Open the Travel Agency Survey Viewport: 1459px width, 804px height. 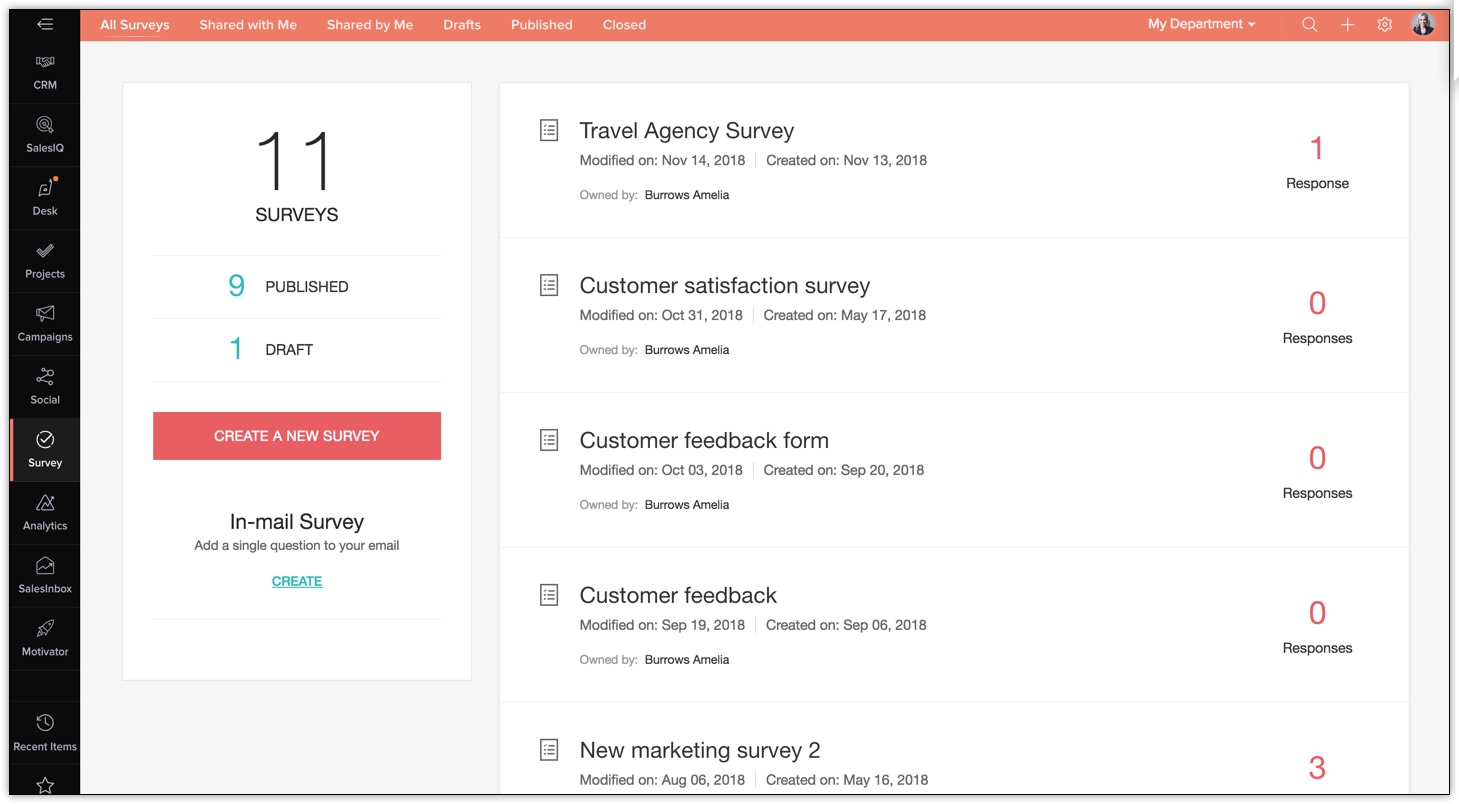pos(686,131)
